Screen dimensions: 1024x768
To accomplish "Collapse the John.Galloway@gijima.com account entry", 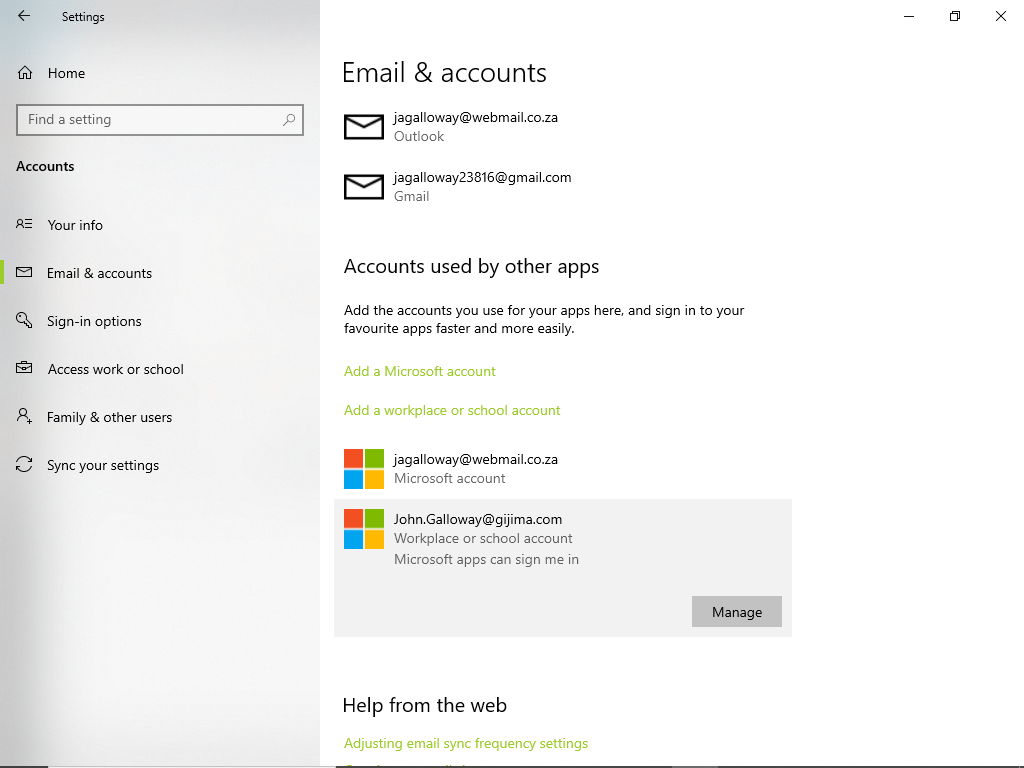I will point(477,528).
